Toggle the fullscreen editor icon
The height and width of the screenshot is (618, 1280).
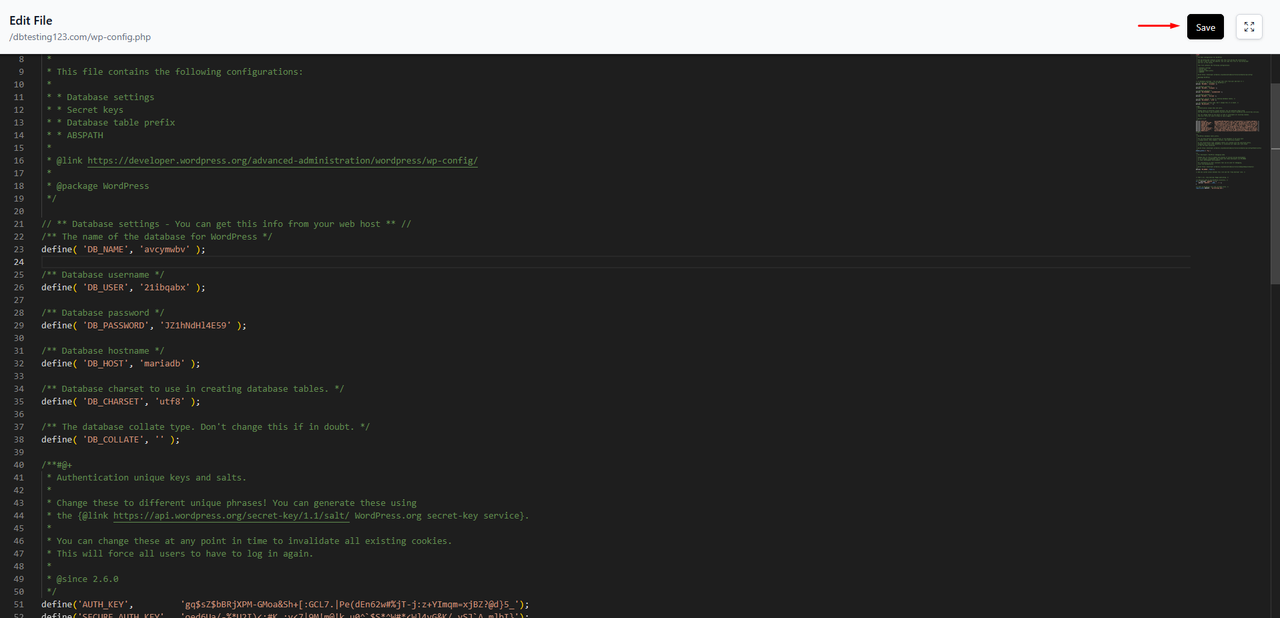tap(1249, 27)
